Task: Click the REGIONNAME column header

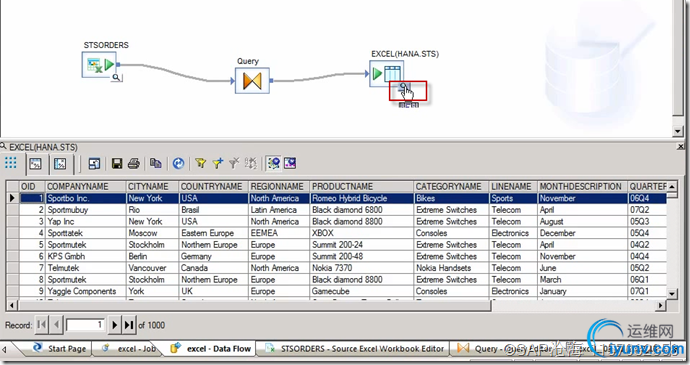Action: click(279, 187)
